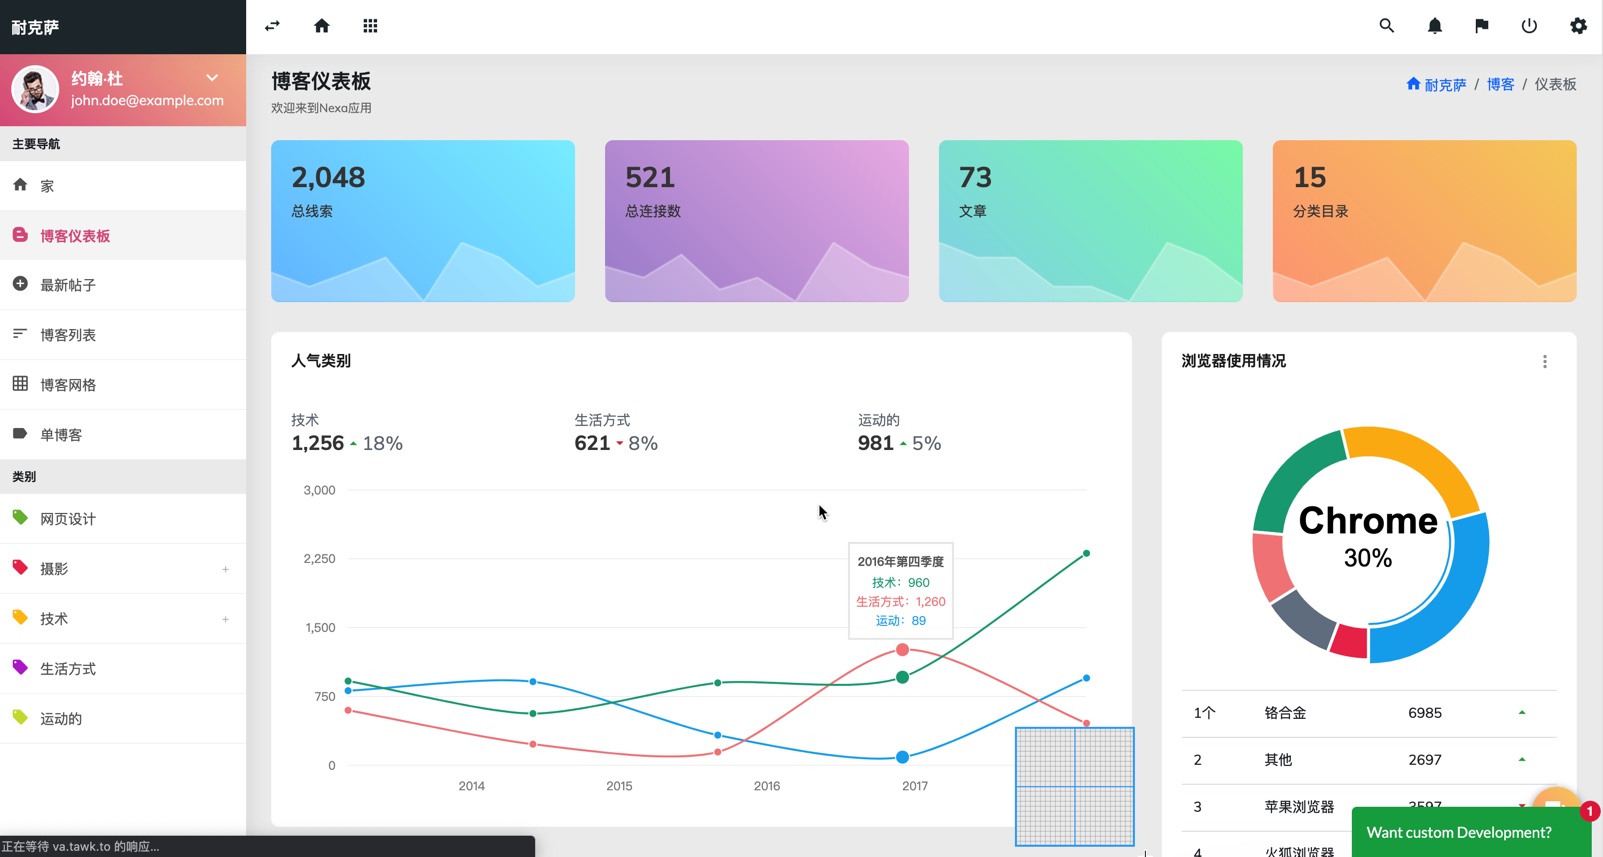Open 最新帖子 in the sidebar
The width and height of the screenshot is (1603, 857).
(x=123, y=285)
